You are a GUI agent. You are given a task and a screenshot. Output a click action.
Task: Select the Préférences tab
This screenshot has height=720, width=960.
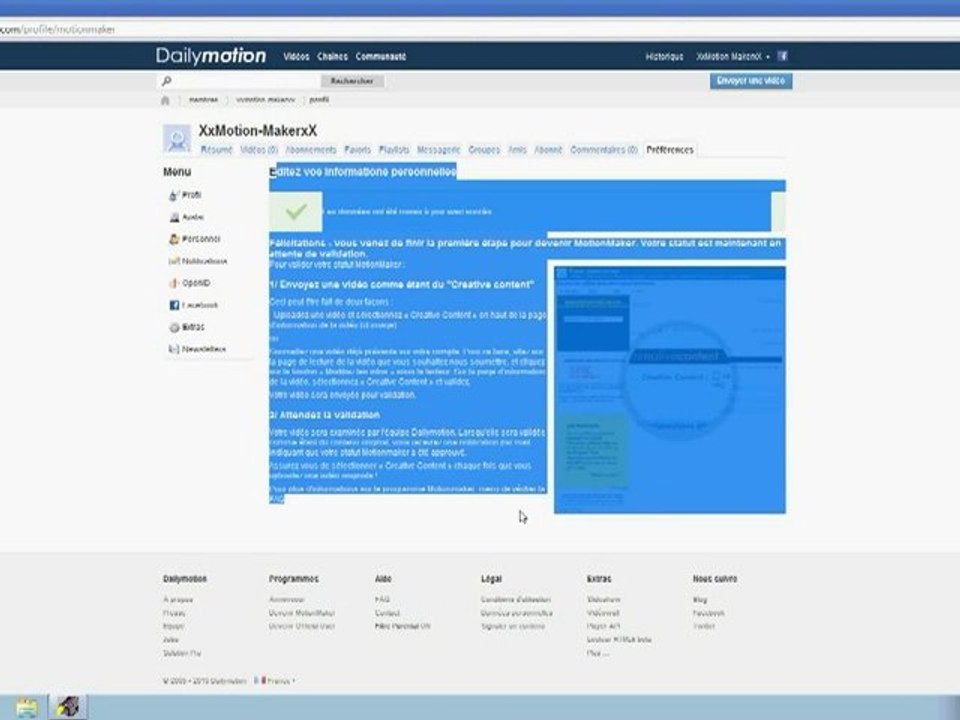(x=670, y=149)
